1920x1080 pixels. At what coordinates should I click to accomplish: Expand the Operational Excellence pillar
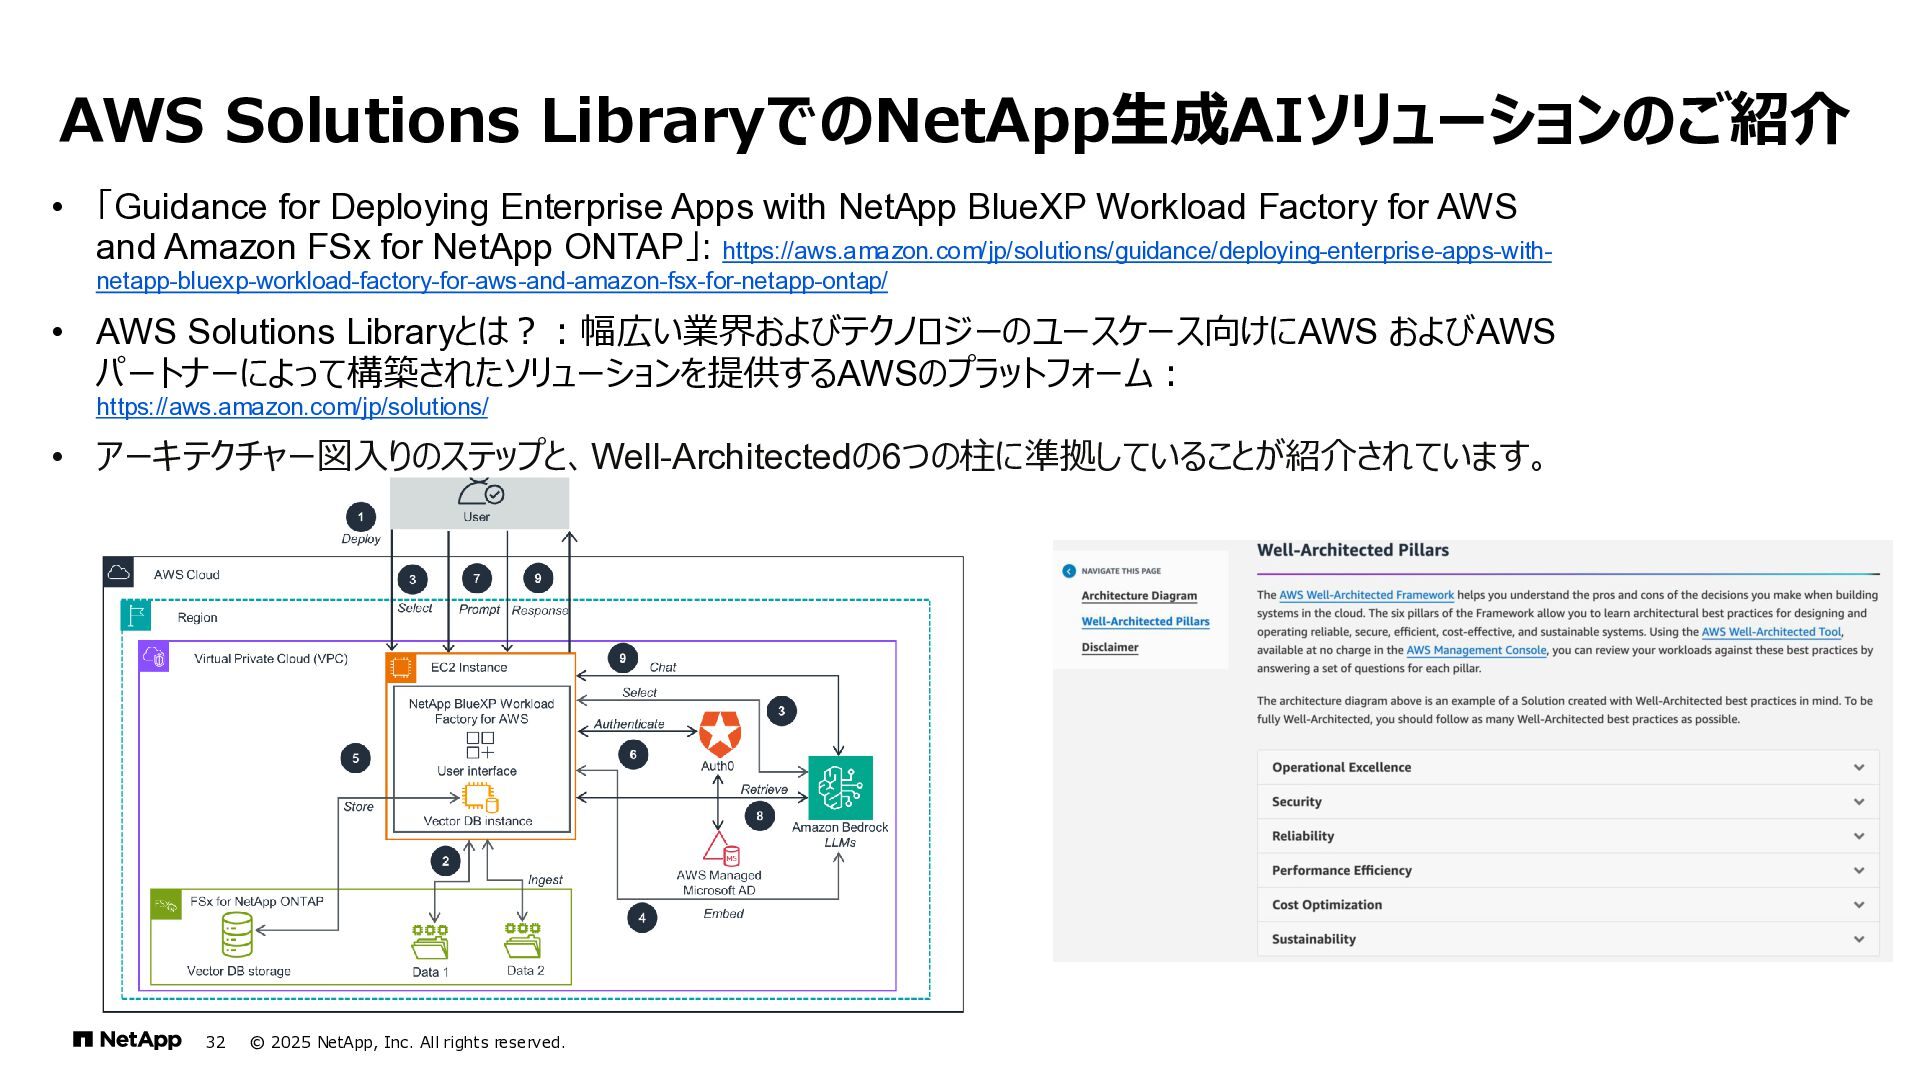click(1858, 768)
